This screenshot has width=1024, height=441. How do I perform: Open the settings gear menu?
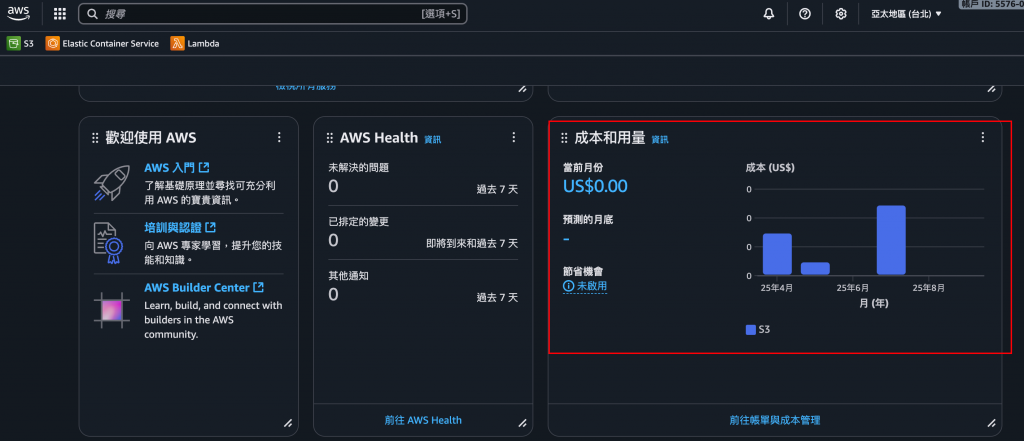(841, 14)
